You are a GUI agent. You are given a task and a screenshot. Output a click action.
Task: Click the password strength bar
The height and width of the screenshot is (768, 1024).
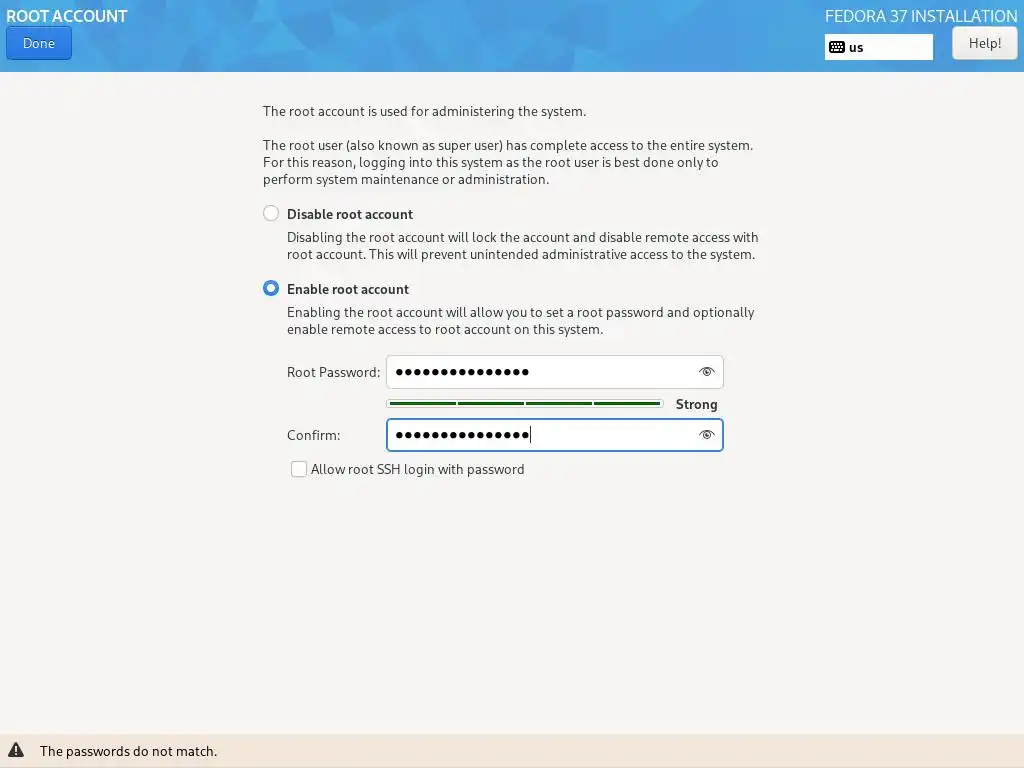click(524, 404)
